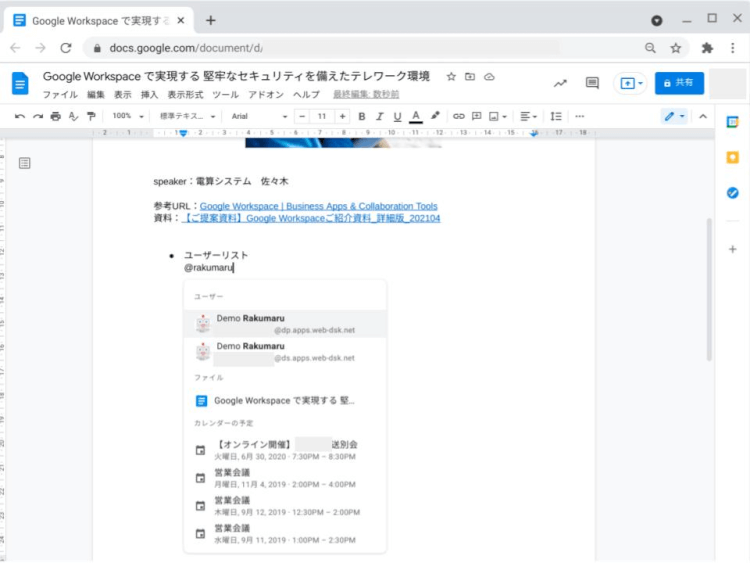Screen dimensions: 750x563
Task: Open Google Workspace Business Apps link
Action: pos(319,206)
